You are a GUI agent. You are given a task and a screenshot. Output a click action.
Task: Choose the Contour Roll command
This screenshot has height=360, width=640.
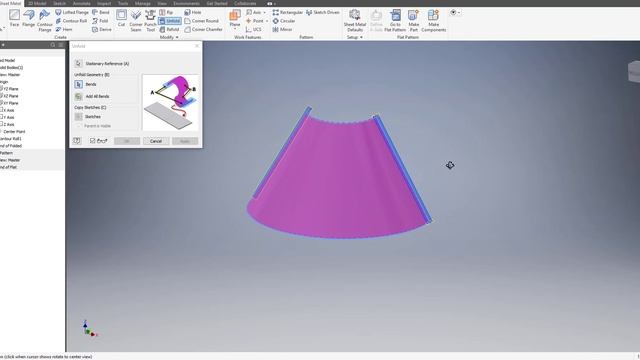71,21
